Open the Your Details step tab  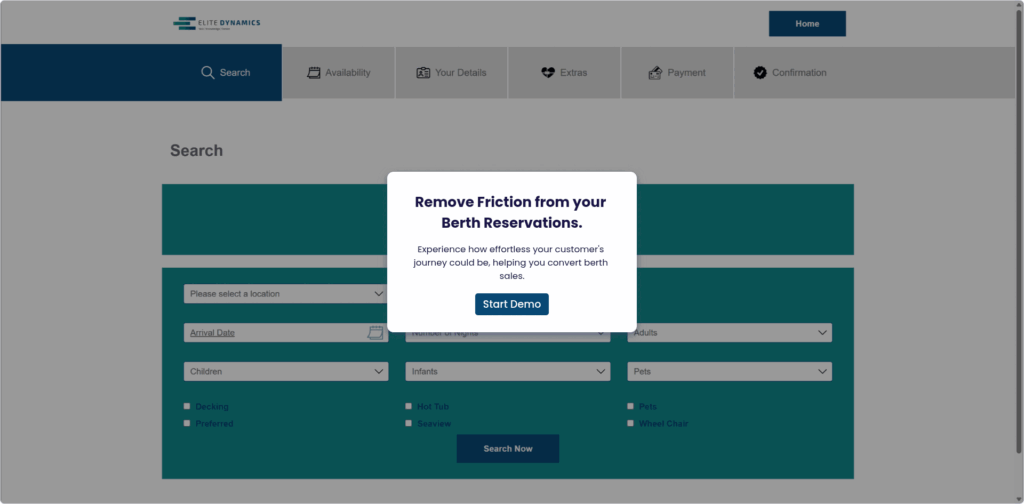451,72
